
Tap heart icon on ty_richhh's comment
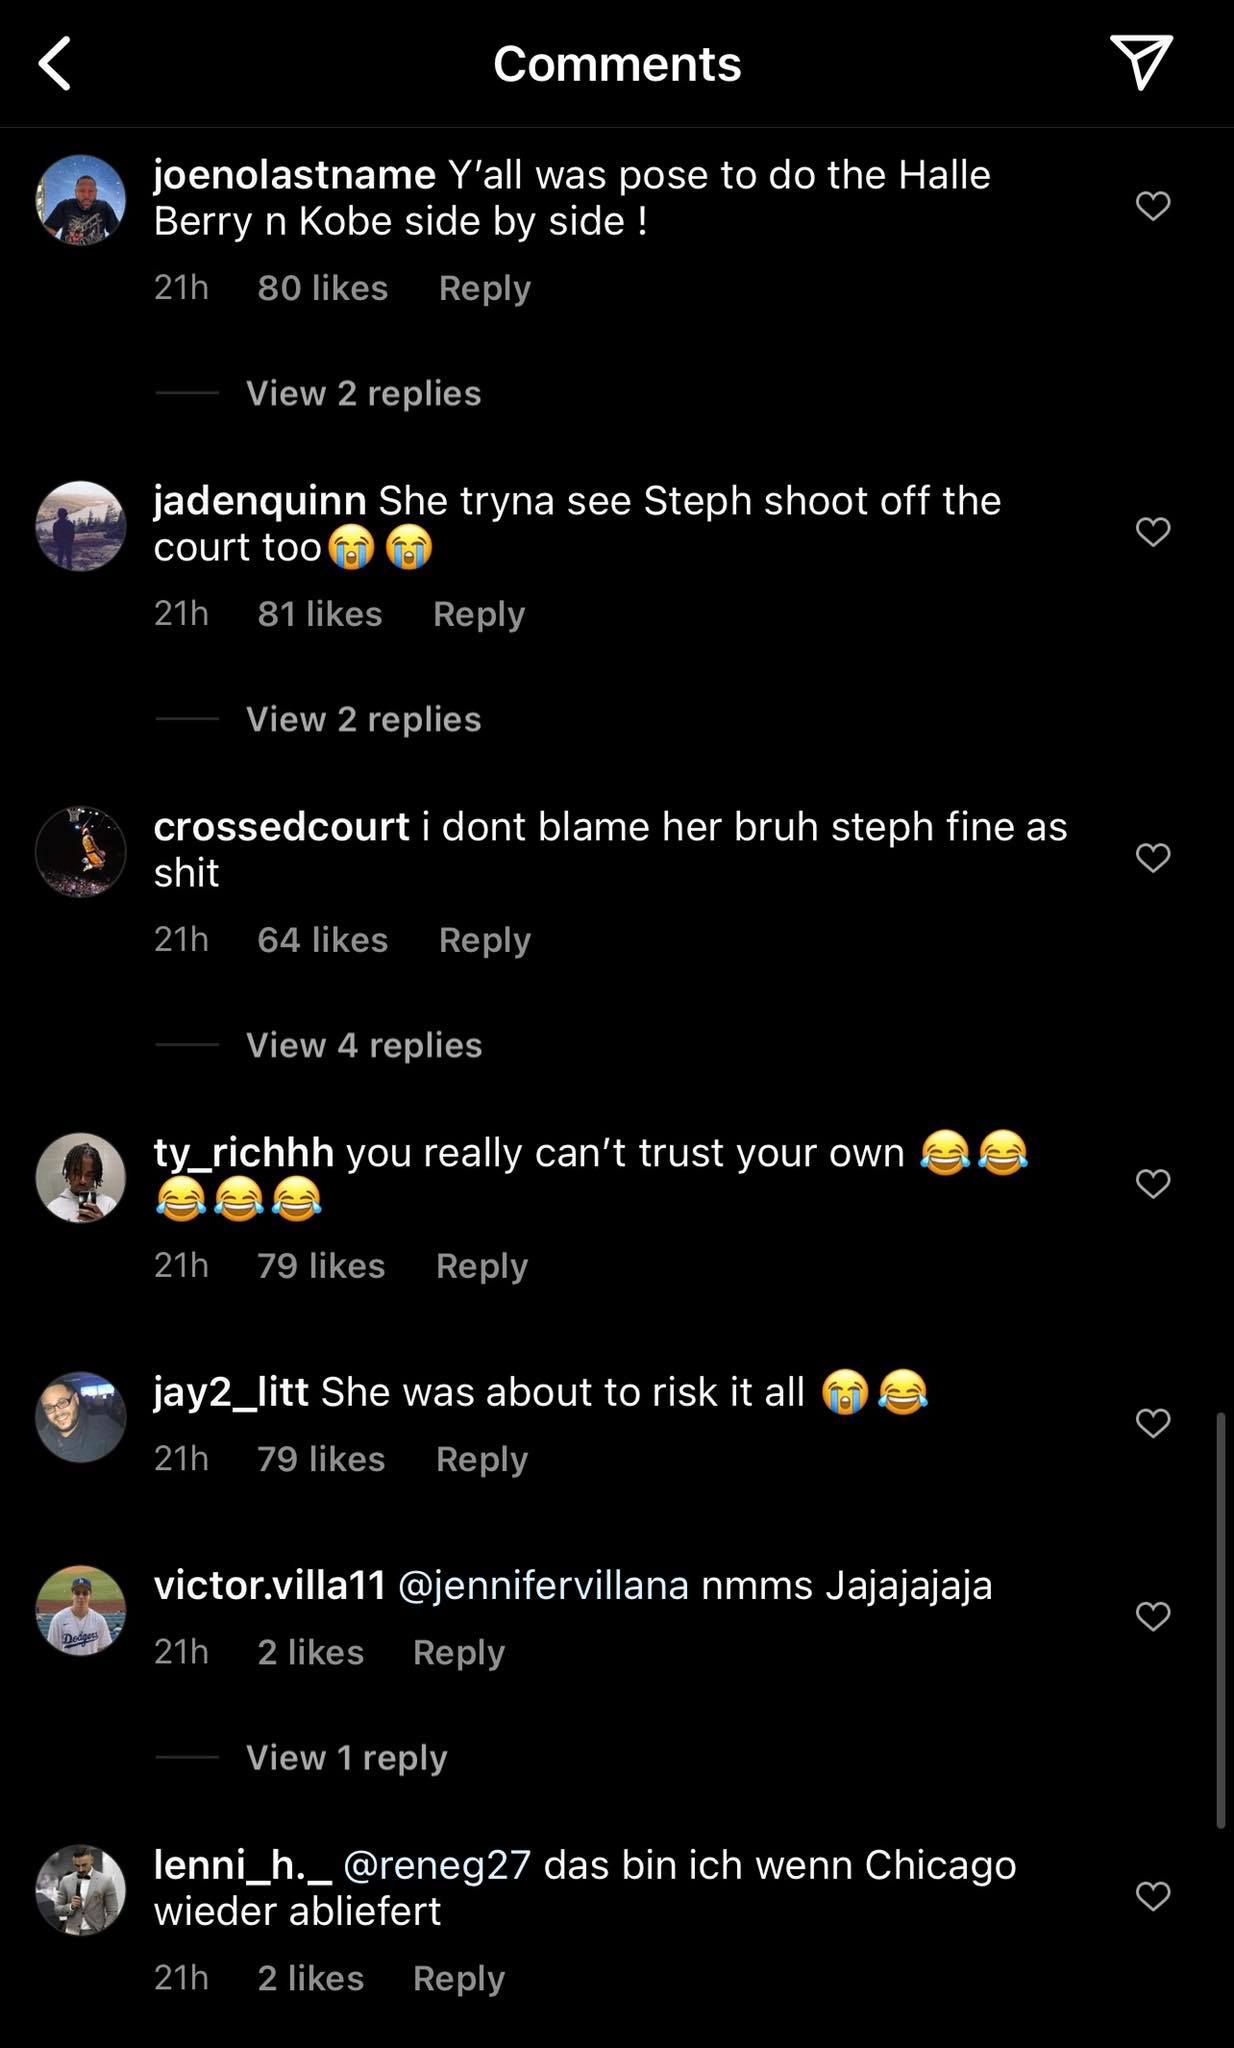coord(1153,1184)
